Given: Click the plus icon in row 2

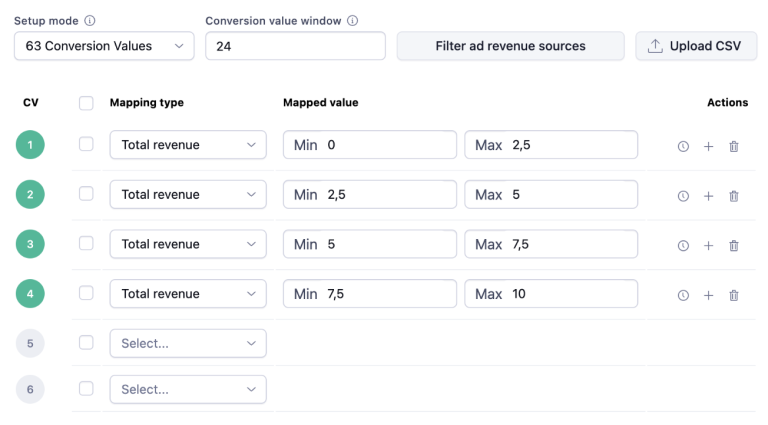Looking at the screenshot, I should pyautogui.click(x=708, y=196).
